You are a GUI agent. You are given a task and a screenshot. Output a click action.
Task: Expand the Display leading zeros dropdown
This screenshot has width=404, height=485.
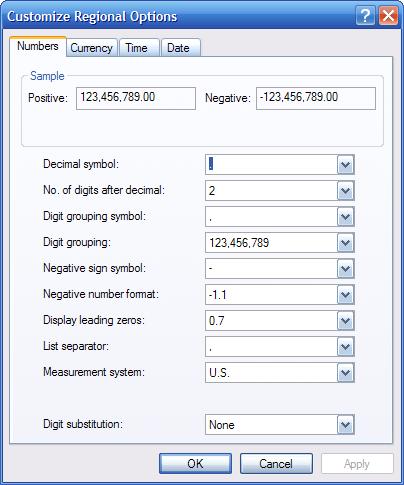pos(345,321)
